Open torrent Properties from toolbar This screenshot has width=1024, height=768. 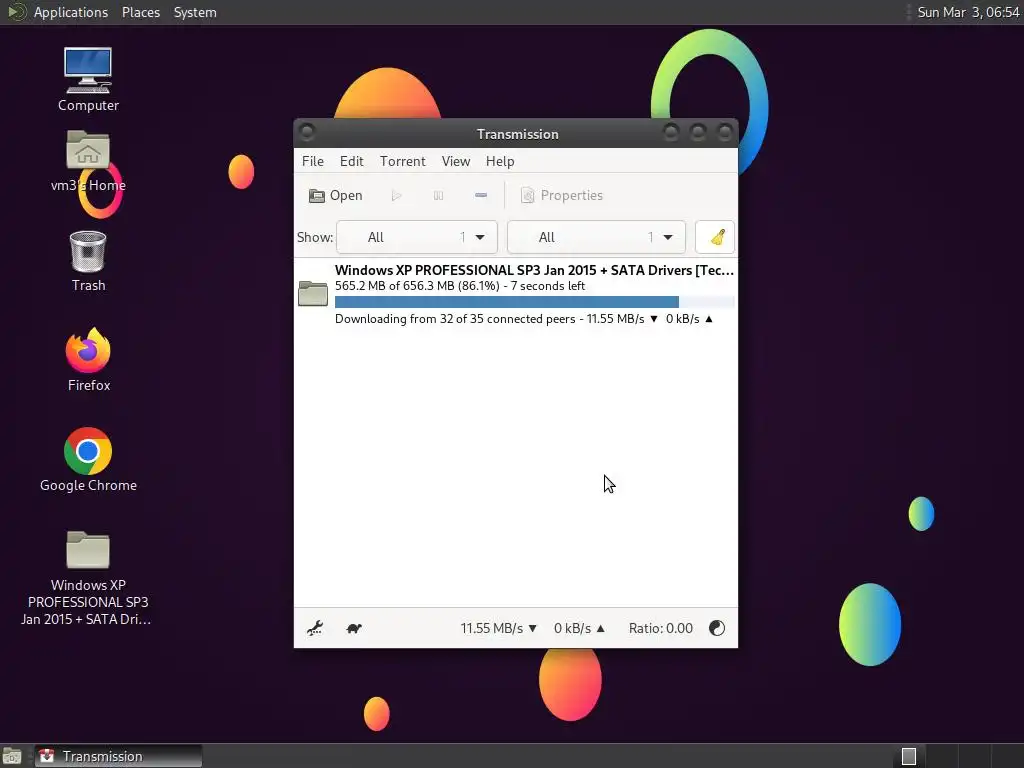(x=562, y=195)
